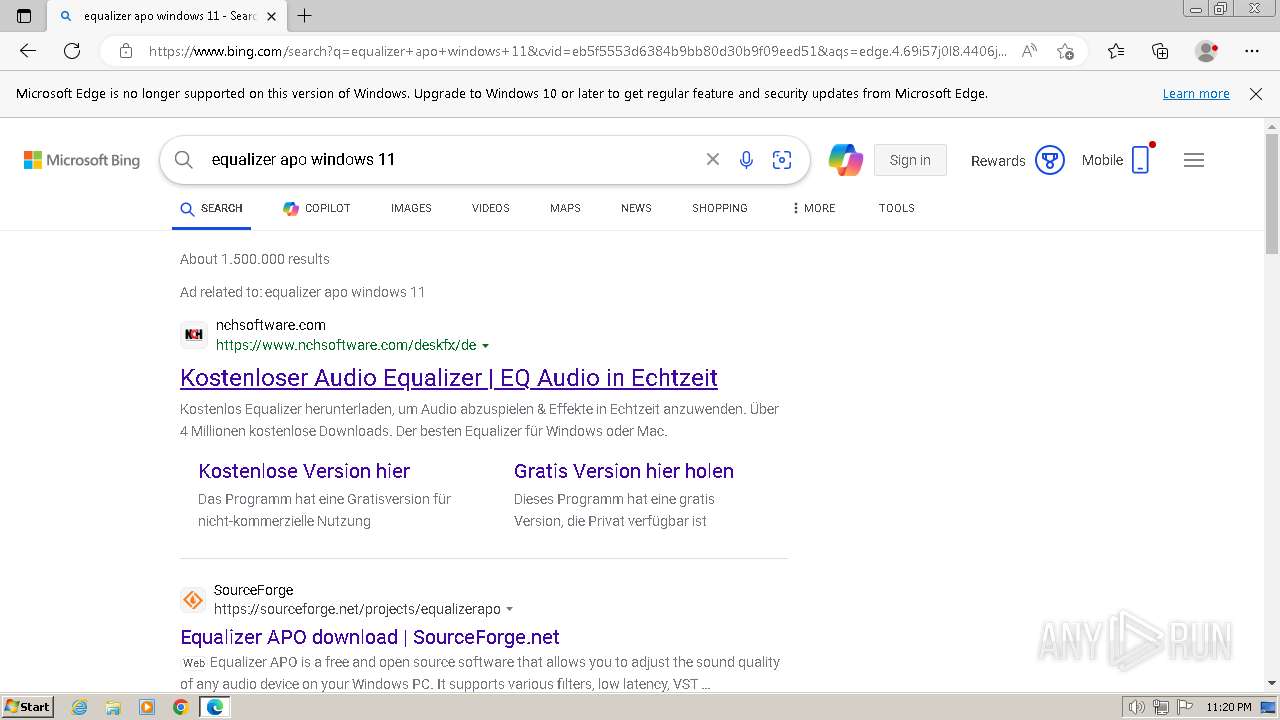1280x720 pixels.
Task: Click inside the Bing search input field
Action: [x=450, y=160]
